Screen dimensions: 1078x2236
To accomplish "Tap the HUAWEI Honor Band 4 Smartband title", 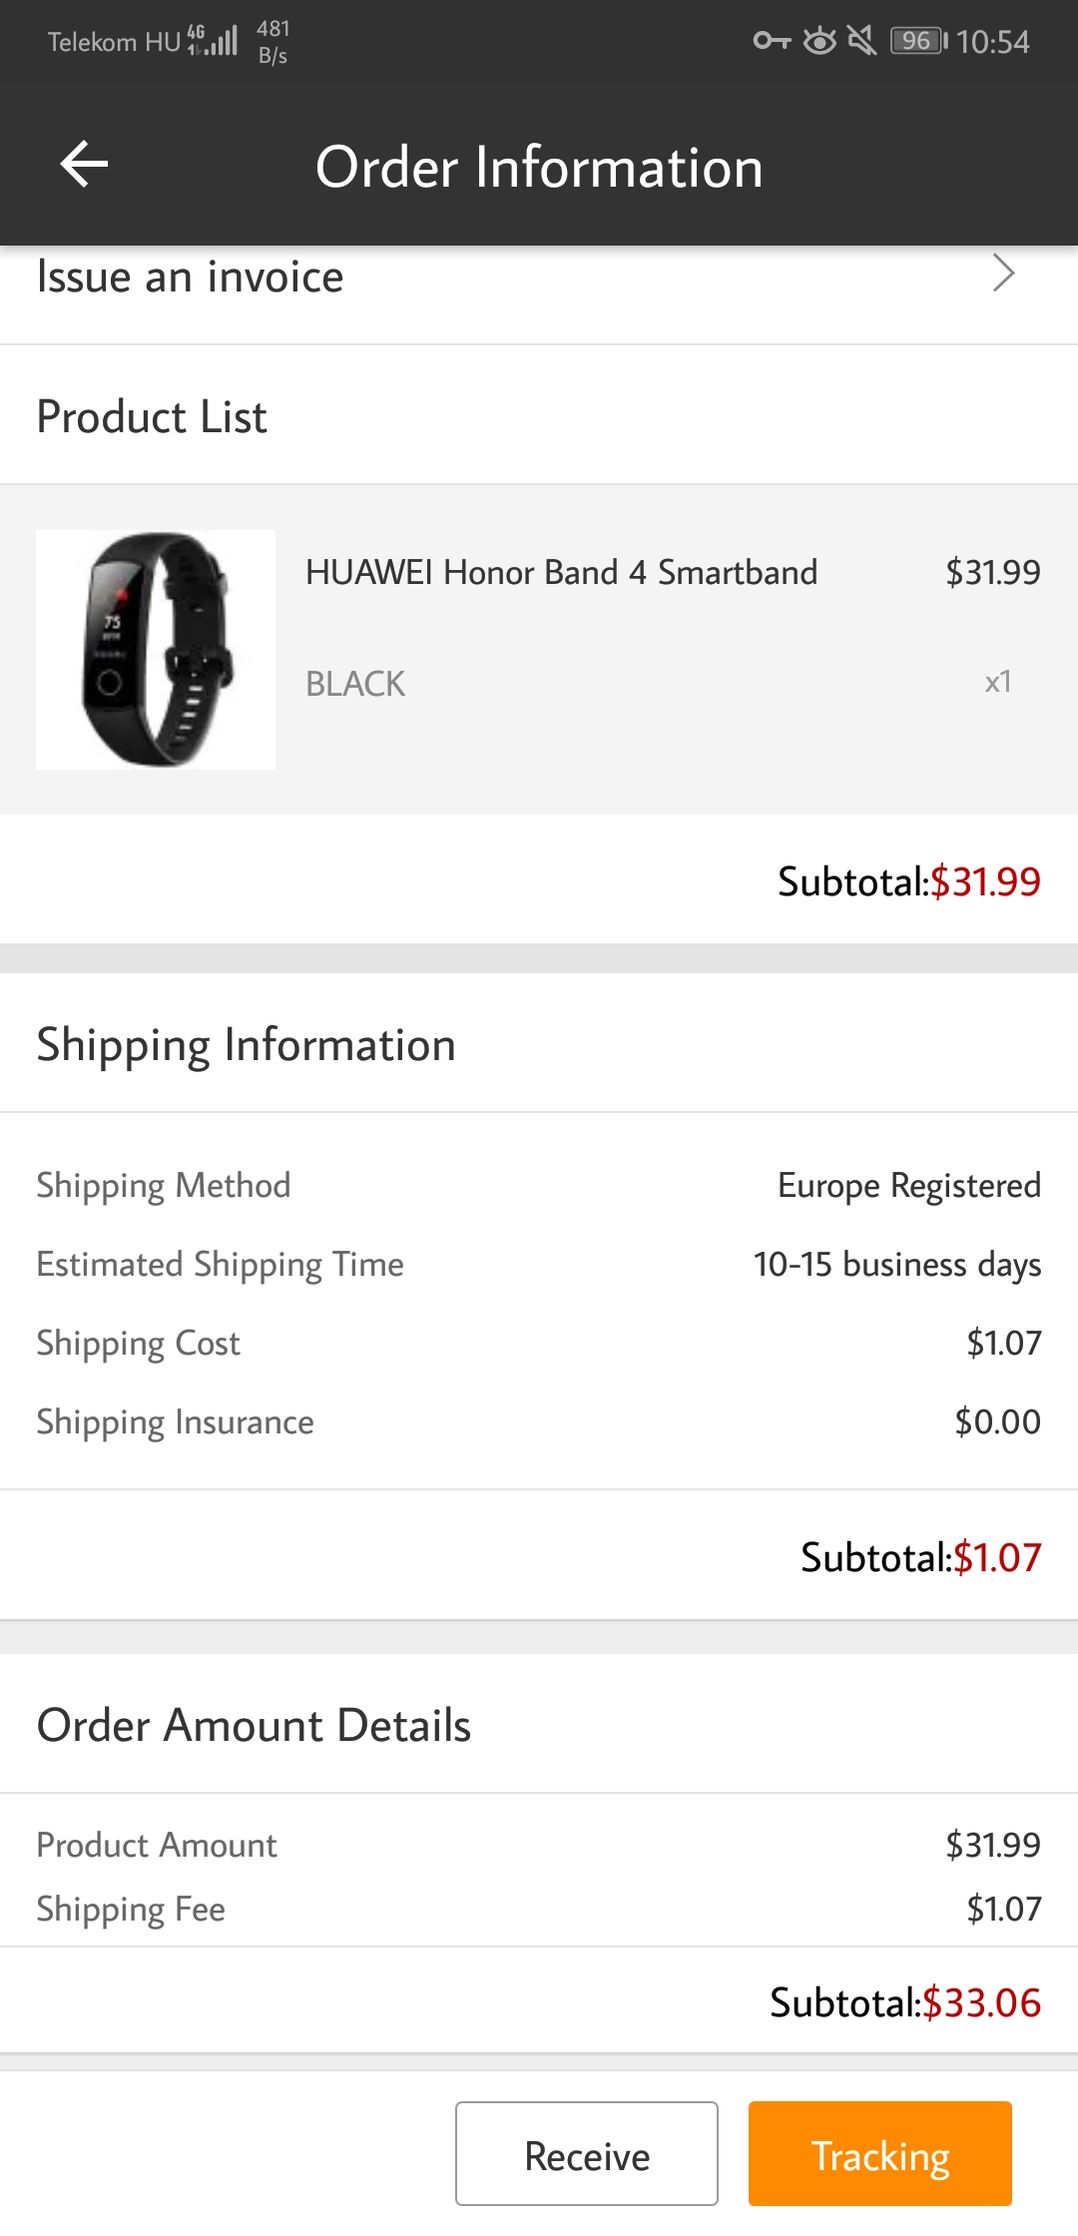I will [561, 572].
